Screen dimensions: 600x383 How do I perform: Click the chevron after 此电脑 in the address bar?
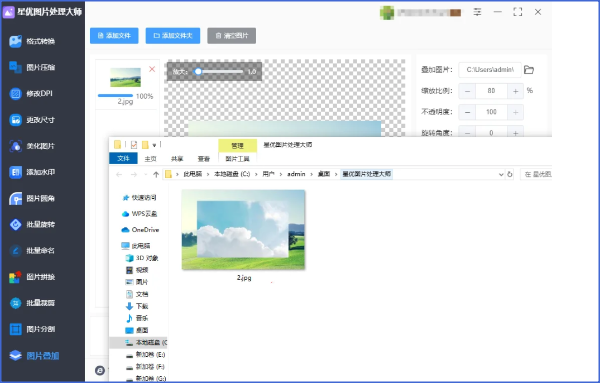coord(208,174)
